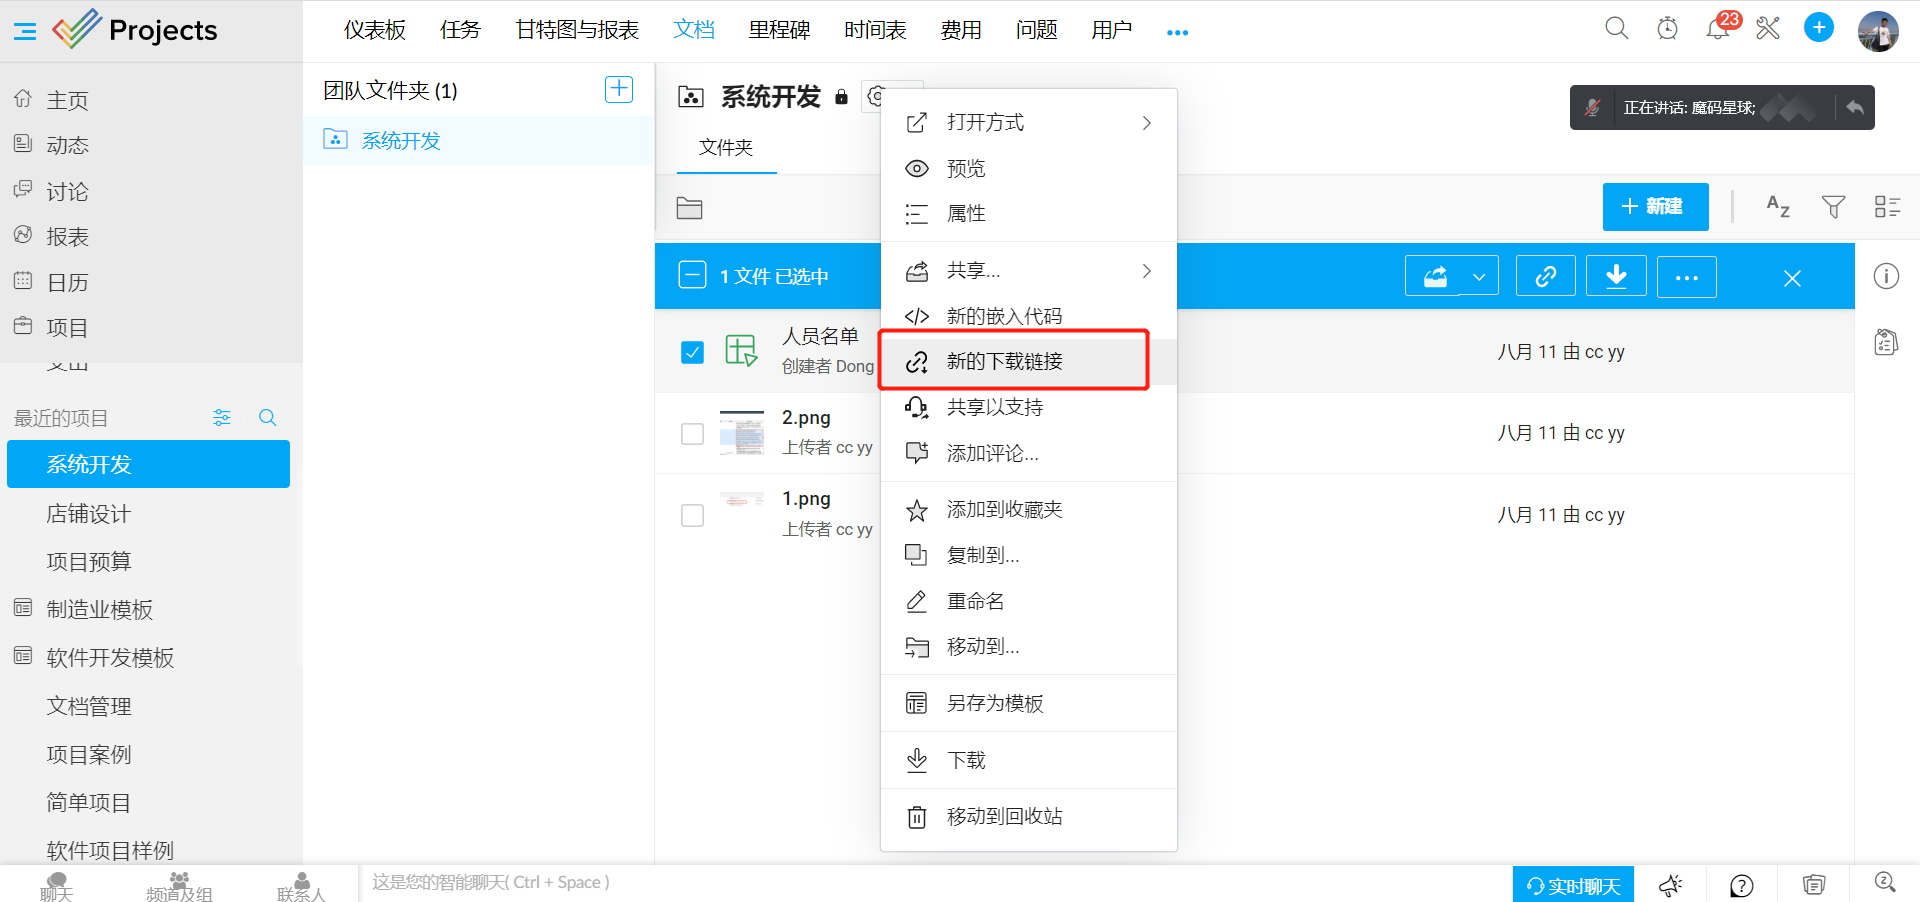Expand the 打开方式 submenu
1920x902 pixels.
pos(1146,123)
